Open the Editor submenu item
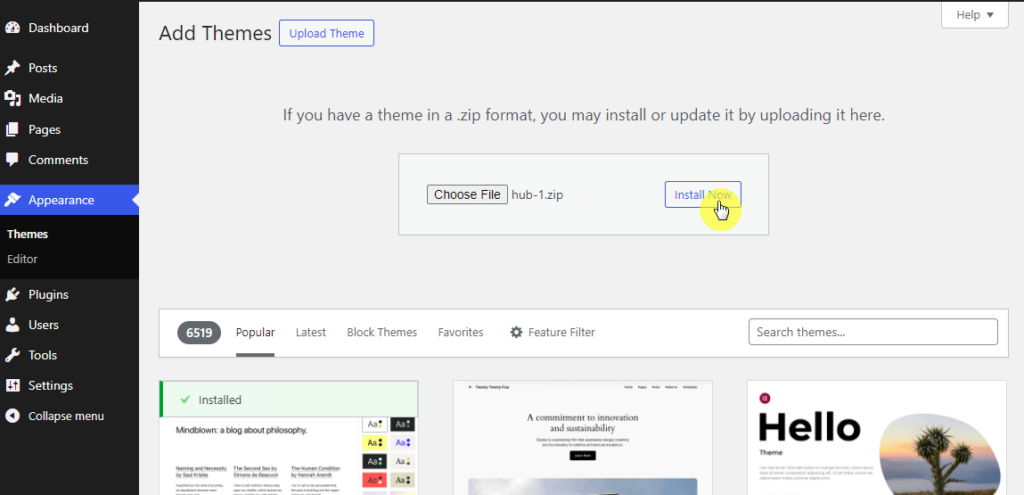1024x495 pixels. 22,259
